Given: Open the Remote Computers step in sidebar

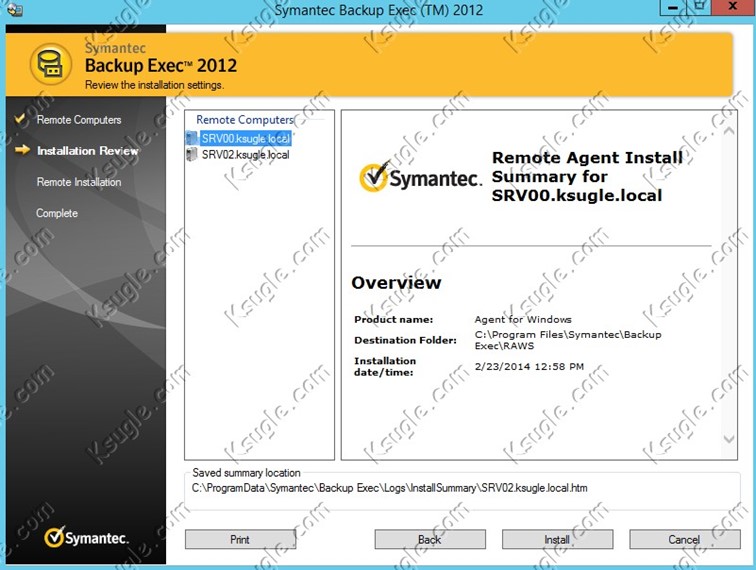Looking at the screenshot, I should [x=79, y=120].
